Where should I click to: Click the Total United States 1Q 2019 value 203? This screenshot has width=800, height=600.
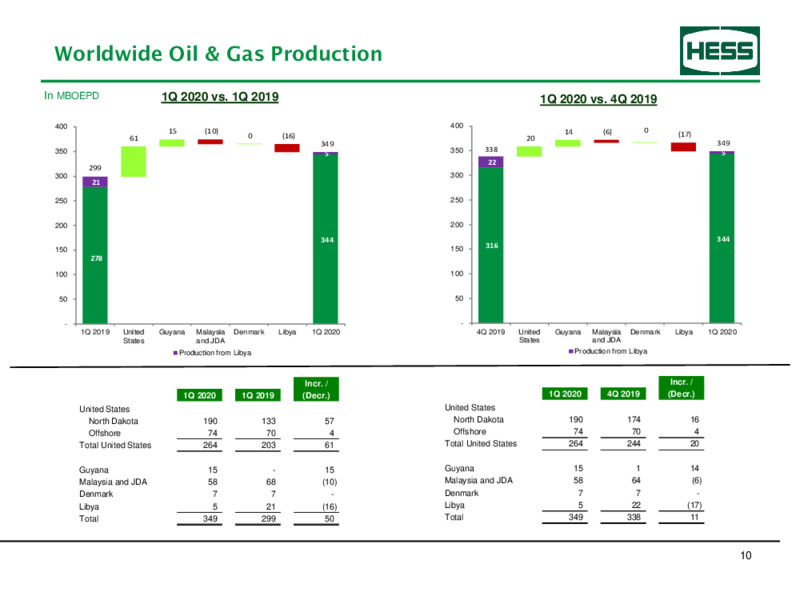point(268,445)
